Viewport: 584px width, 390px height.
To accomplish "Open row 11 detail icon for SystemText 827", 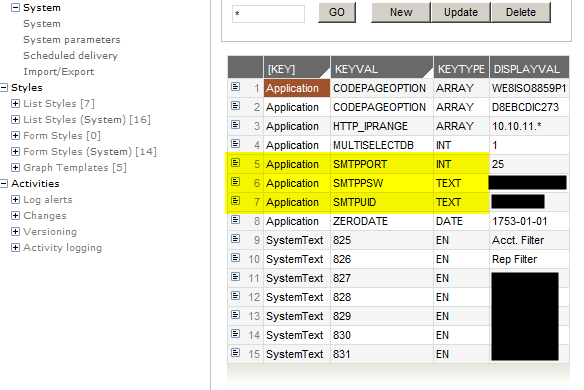I will (x=235, y=277).
